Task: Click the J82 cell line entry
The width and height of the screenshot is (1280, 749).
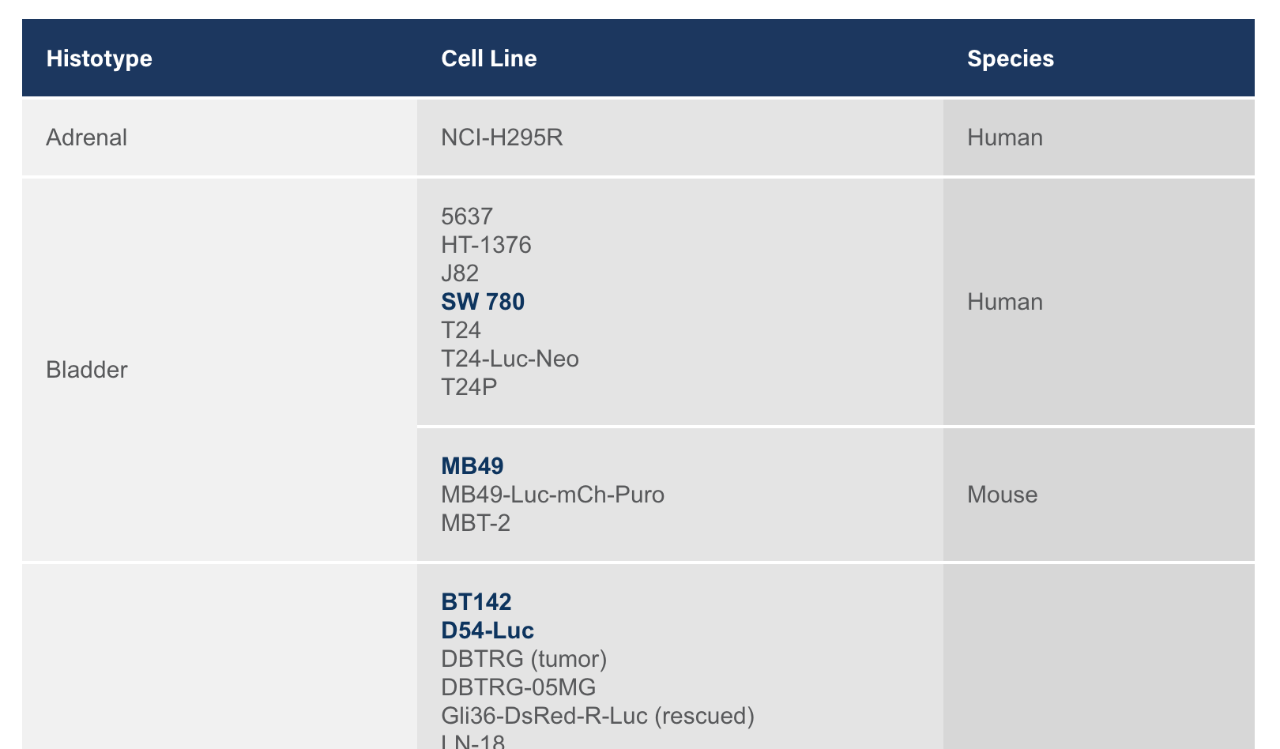Action: click(x=460, y=273)
